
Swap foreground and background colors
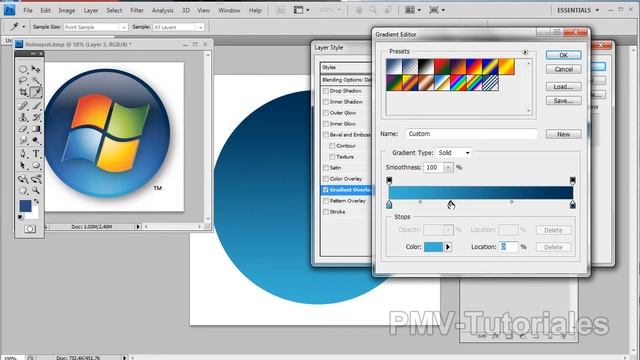pos(36,201)
